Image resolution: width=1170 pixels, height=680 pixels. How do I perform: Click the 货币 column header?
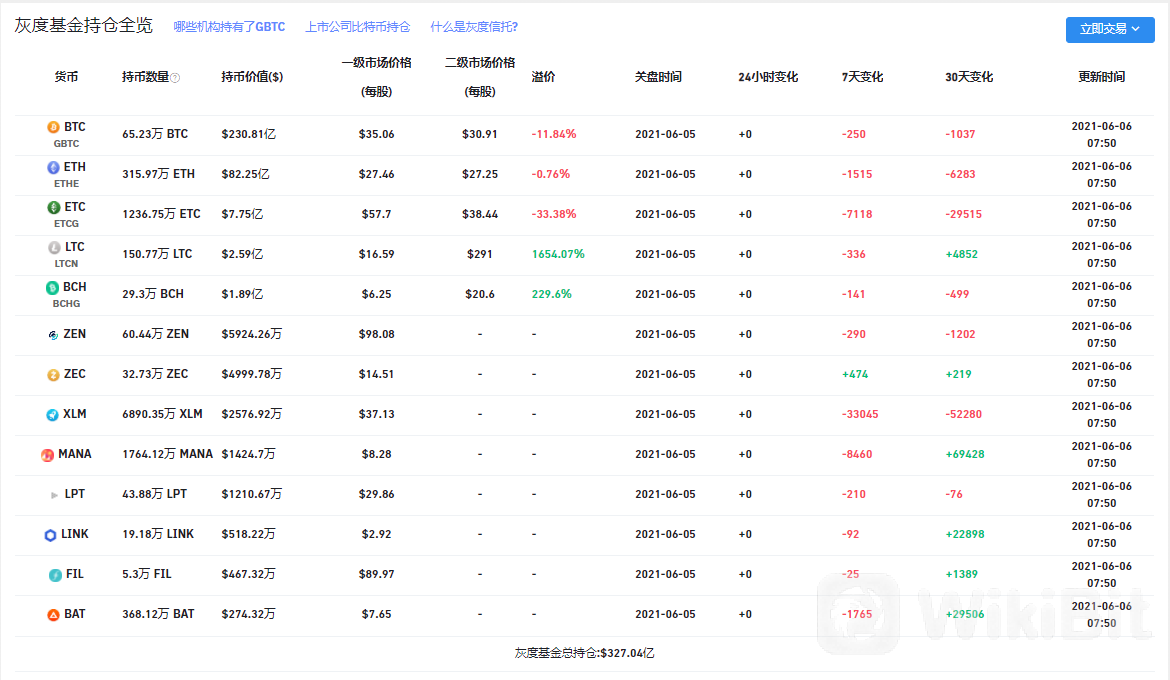click(x=66, y=77)
